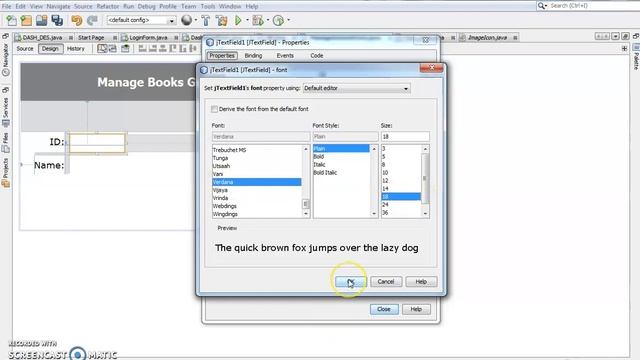Open the Files side panel
The width and height of the screenshot is (640, 360).
coord(5,143)
